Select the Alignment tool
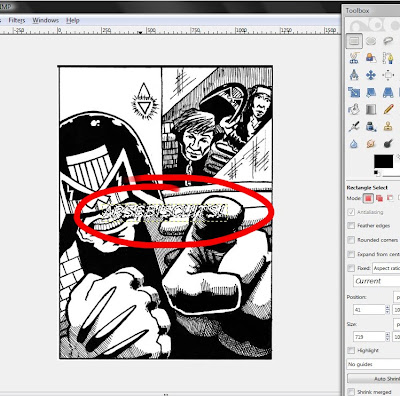This screenshot has height=396, width=400. [x=388, y=75]
